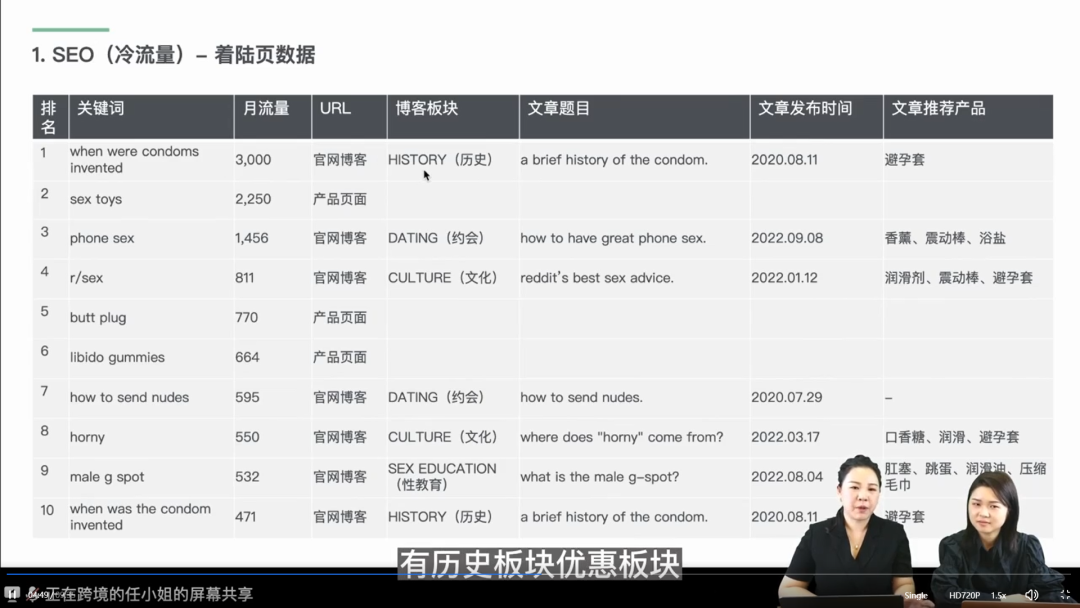Pause the video playback
This screenshot has height=608, width=1080.
12,594
